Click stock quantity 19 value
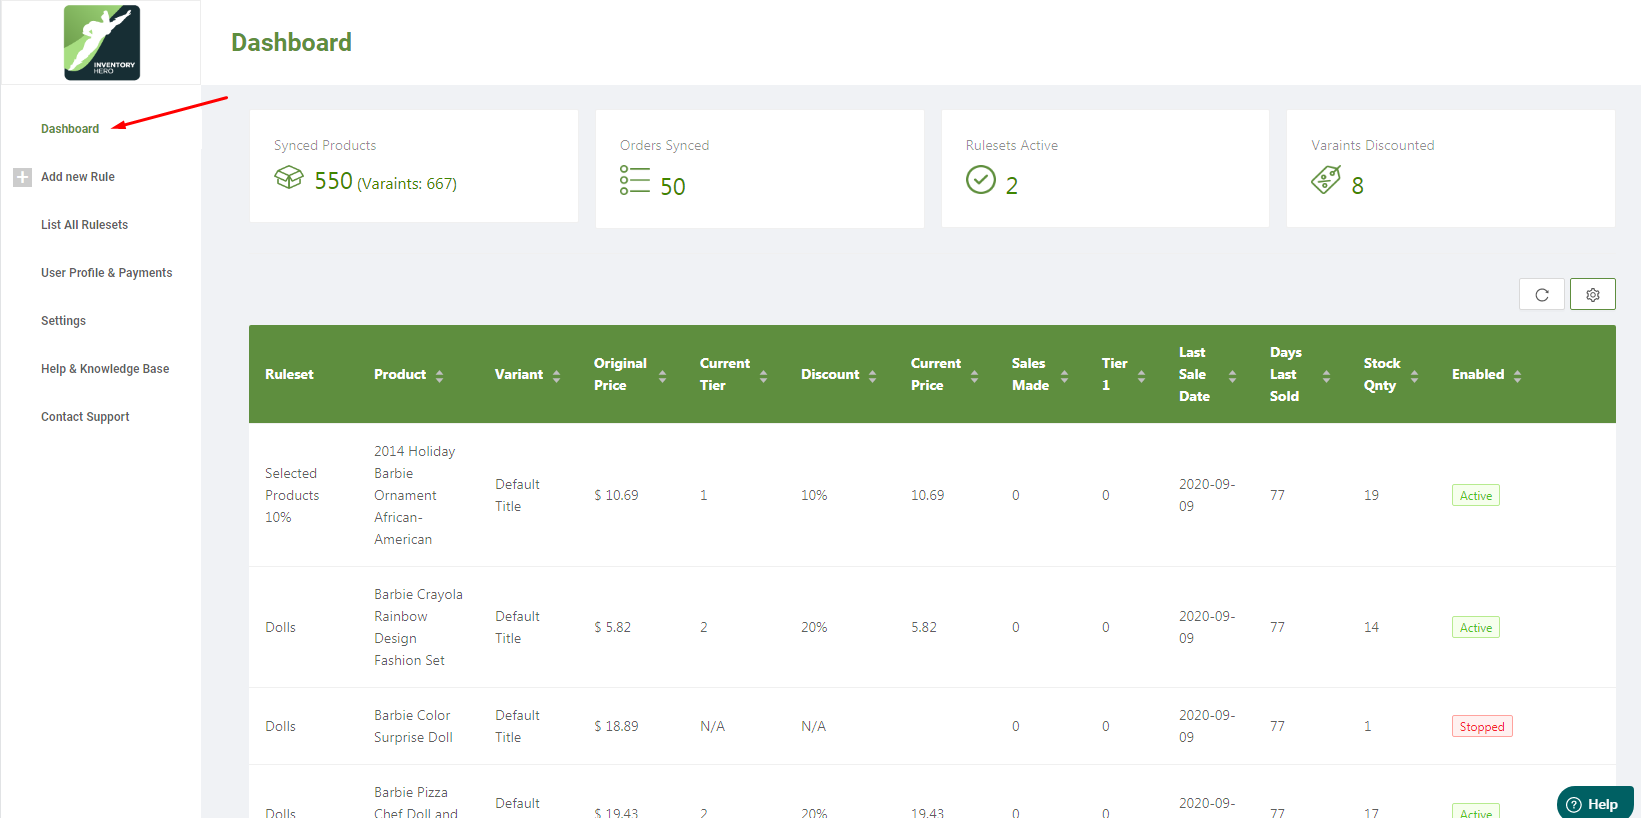 pyautogui.click(x=1371, y=495)
